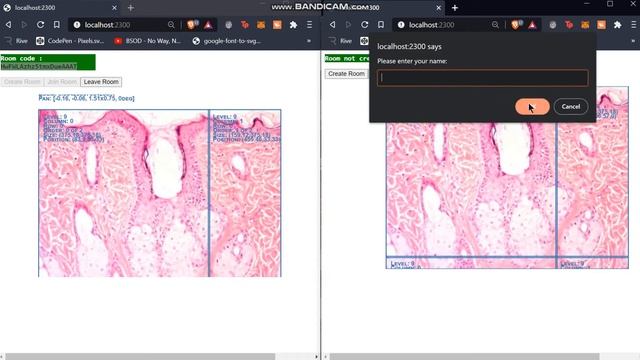Go back in the right browser window
This screenshot has width=640, height=360.
pos(332,25)
